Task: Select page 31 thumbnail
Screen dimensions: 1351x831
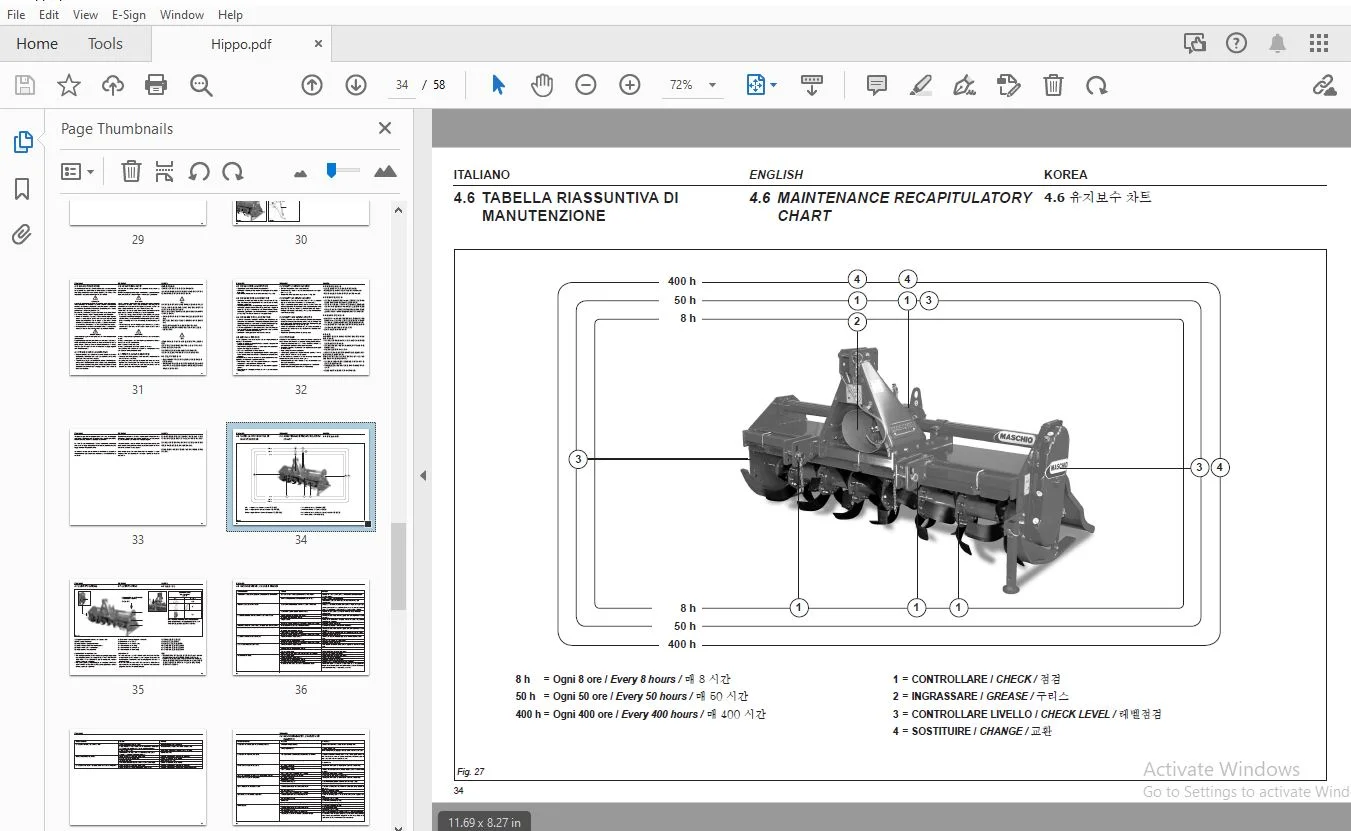Action: pyautogui.click(x=138, y=328)
